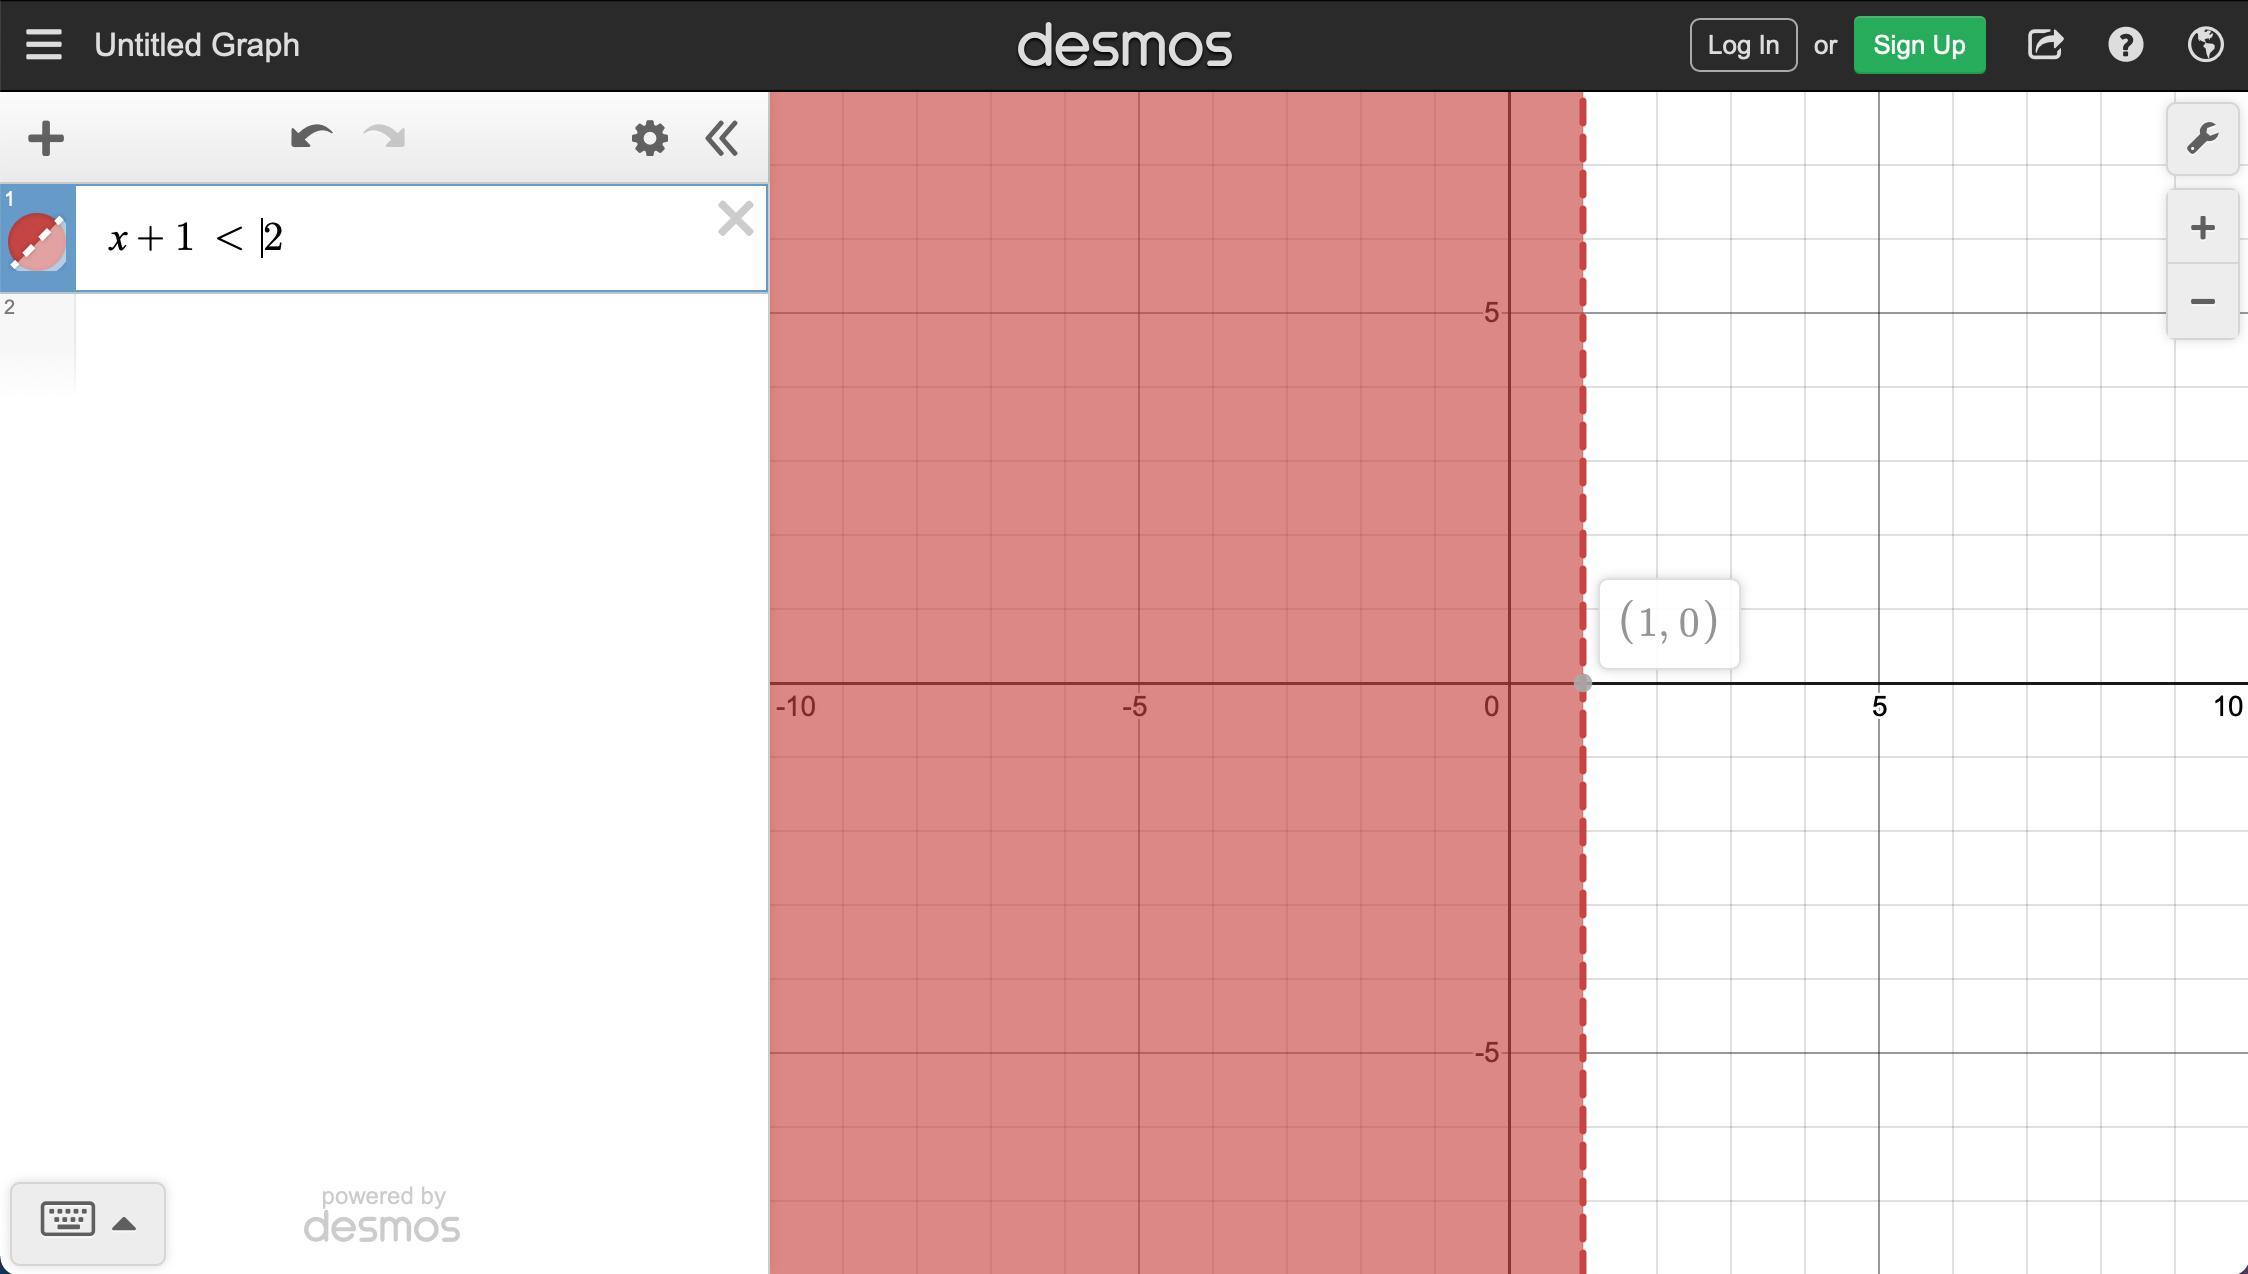Toggle visibility of inequality expression 1
The height and width of the screenshot is (1274, 2248).
[37, 241]
